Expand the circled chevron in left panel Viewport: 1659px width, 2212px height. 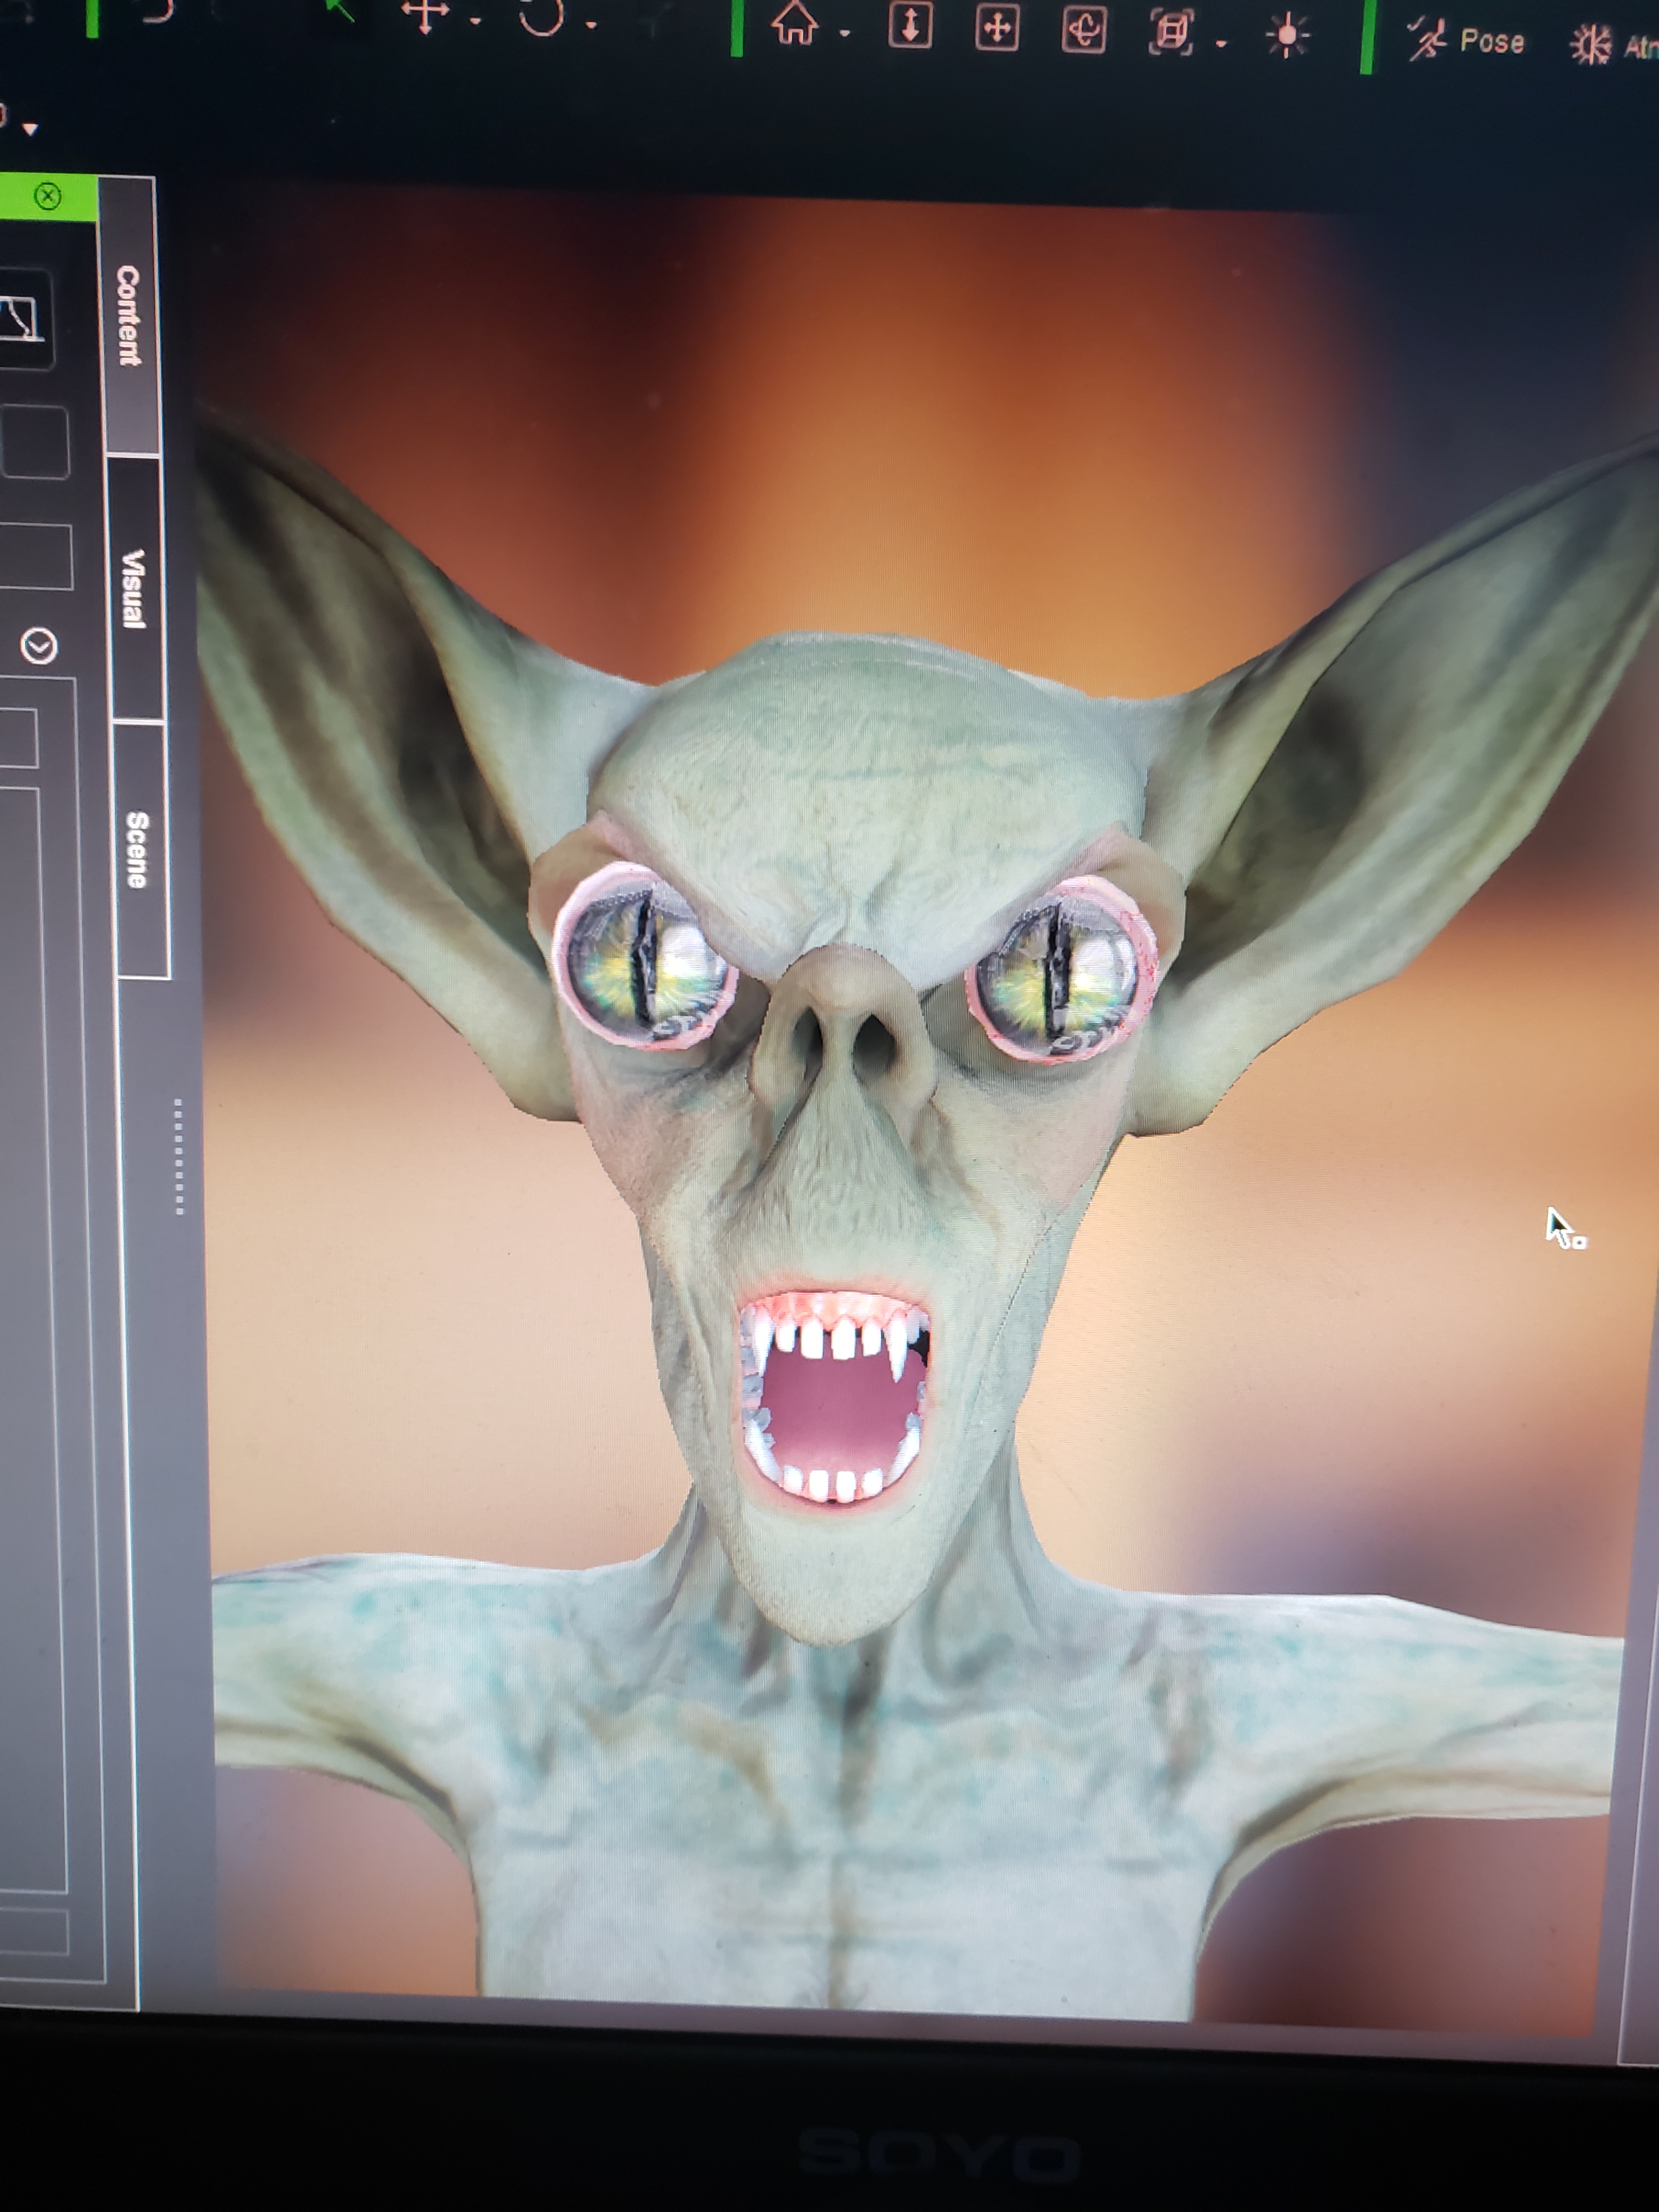[x=39, y=646]
